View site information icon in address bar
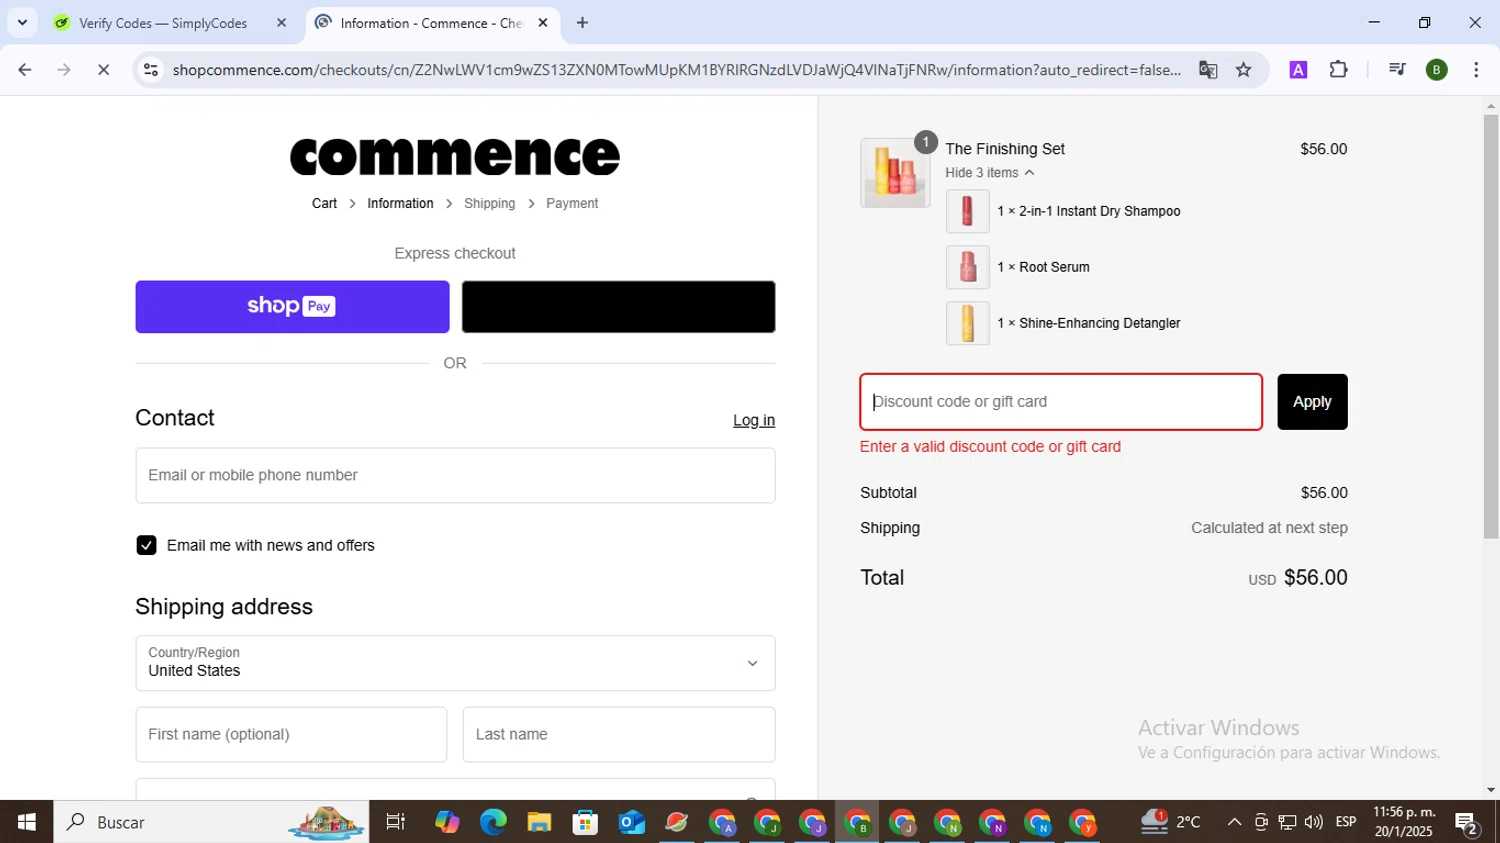This screenshot has width=1500, height=843. coord(151,70)
